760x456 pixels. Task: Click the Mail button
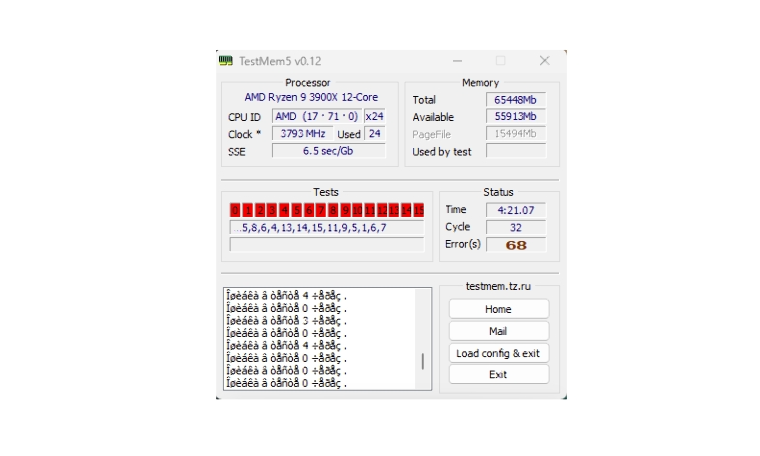[498, 331]
